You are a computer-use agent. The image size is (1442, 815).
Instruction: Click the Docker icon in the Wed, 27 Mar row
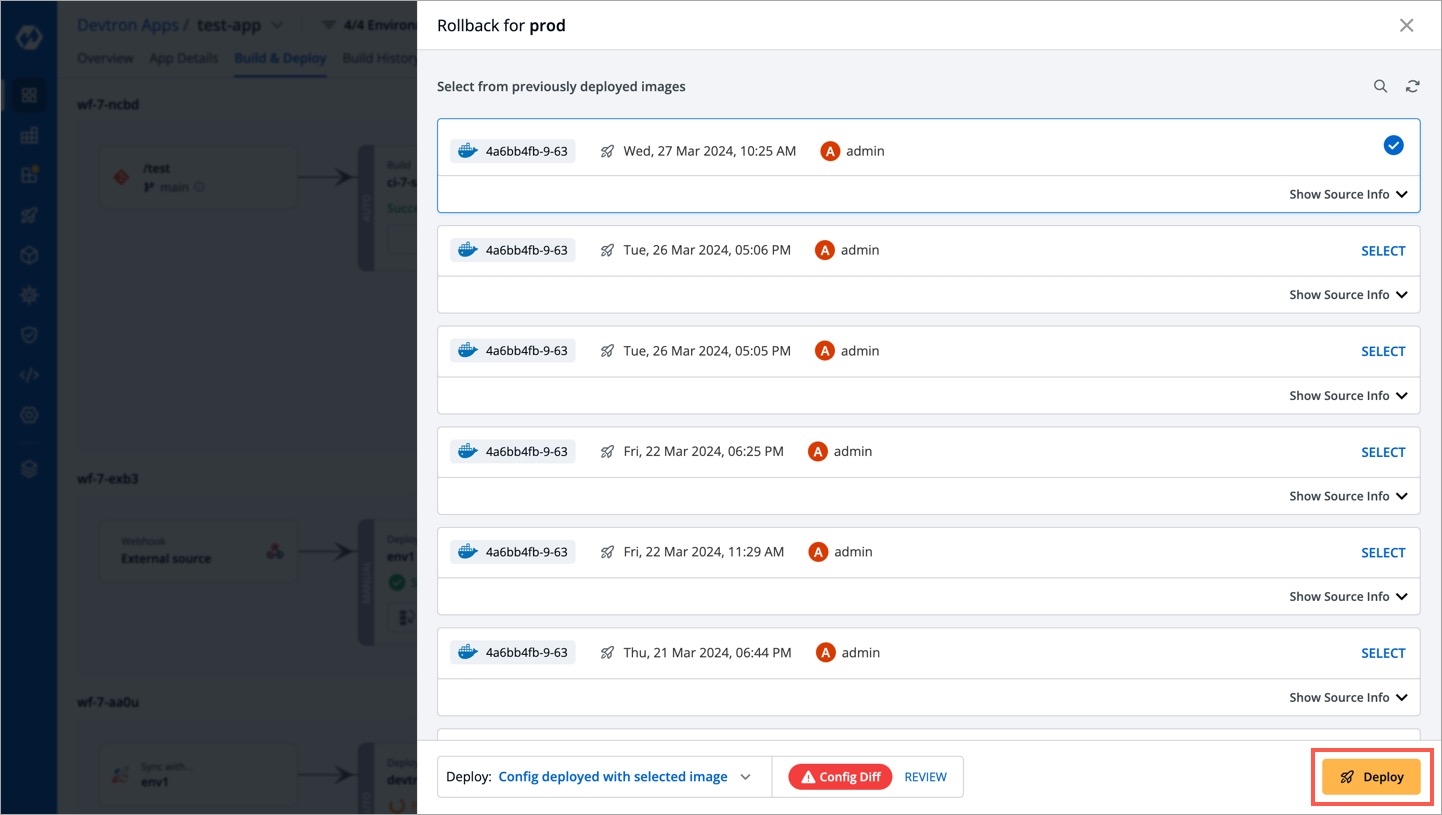click(x=467, y=151)
